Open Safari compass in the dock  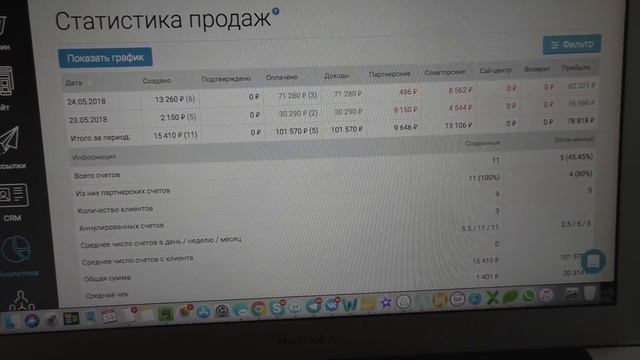475,299
